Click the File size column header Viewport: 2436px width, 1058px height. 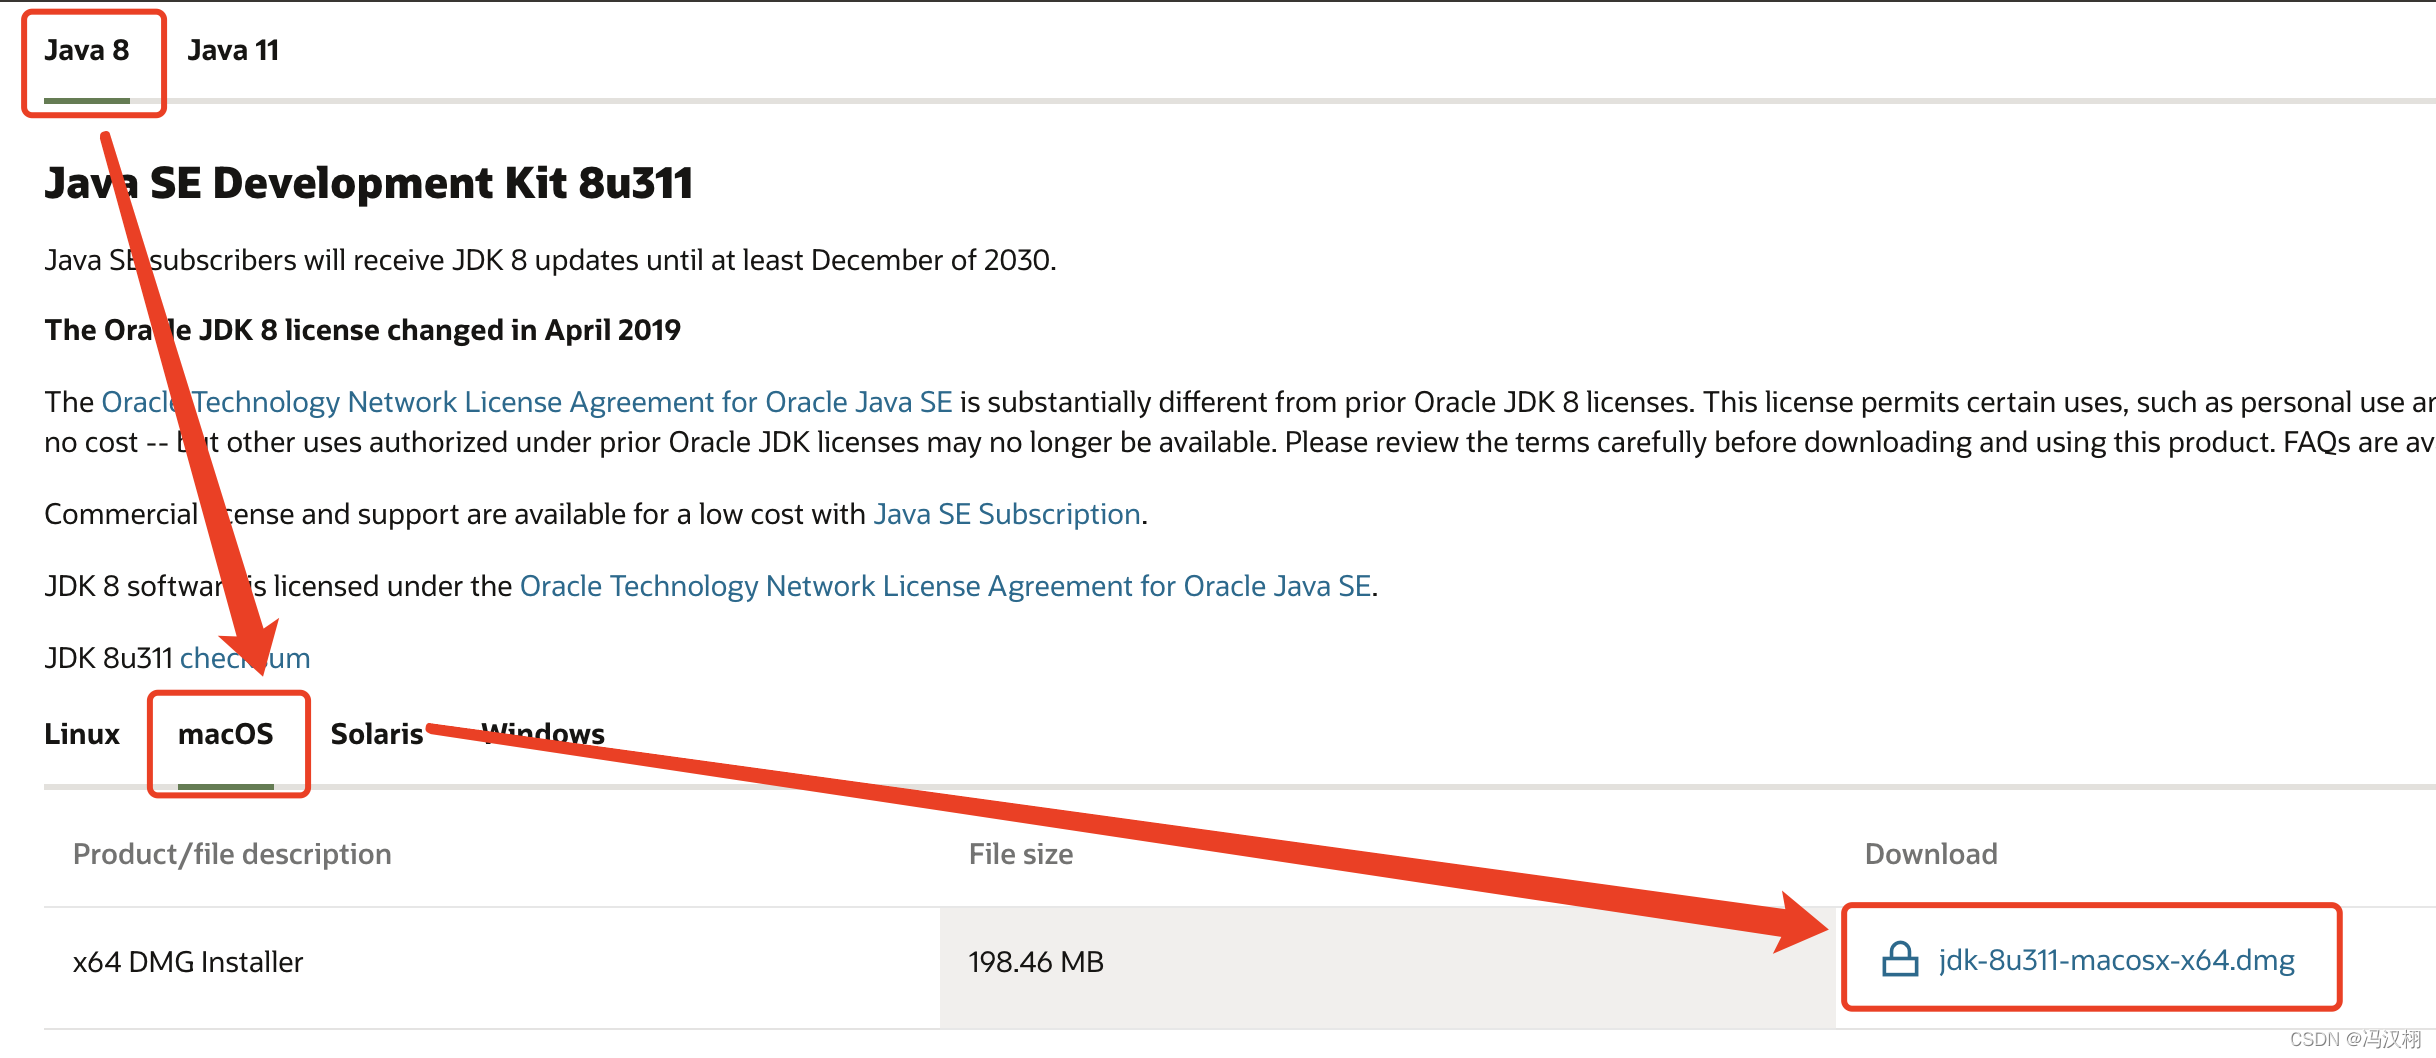pos(1021,854)
